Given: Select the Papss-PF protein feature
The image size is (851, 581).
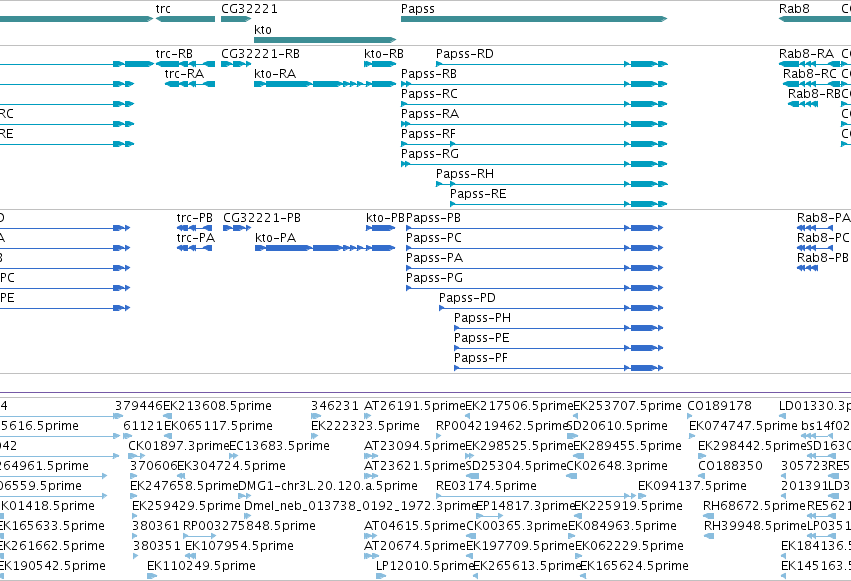Looking at the screenshot, I should pyautogui.click(x=558, y=368).
